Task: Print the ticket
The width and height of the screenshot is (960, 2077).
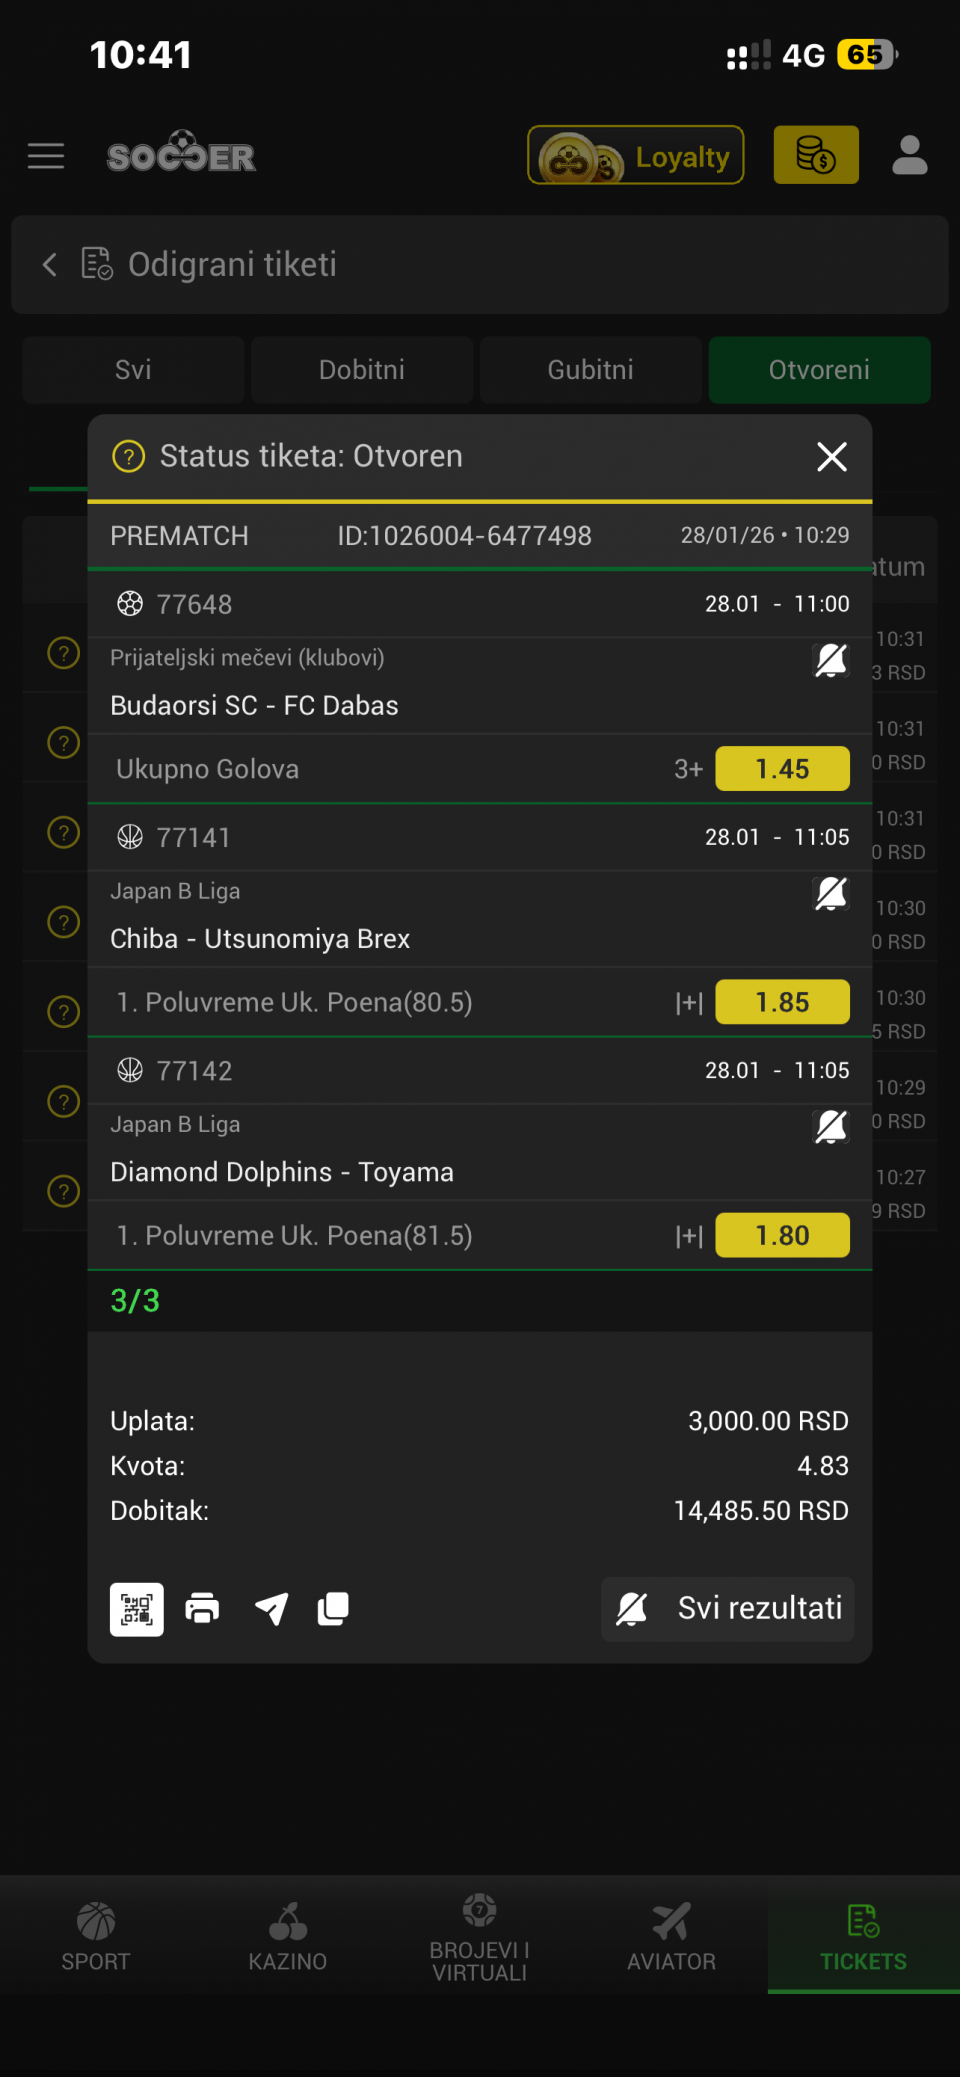Action: 202,1609
